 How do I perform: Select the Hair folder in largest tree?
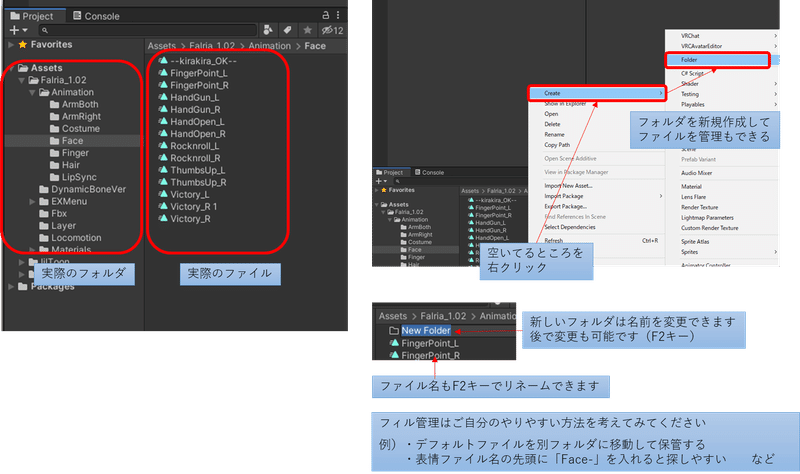pos(65,165)
